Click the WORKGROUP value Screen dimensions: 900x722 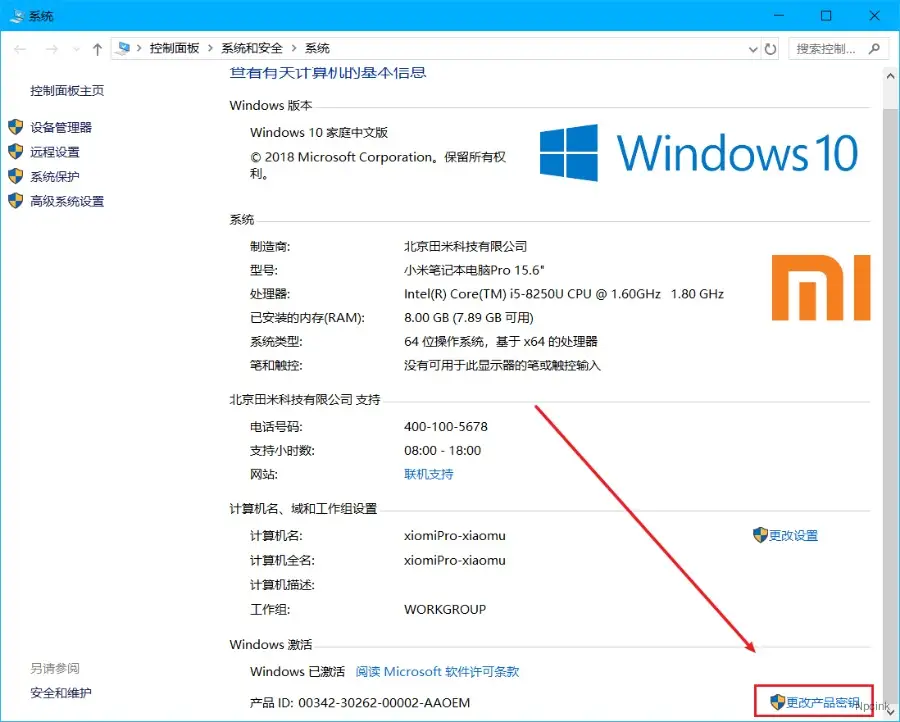[445, 610]
